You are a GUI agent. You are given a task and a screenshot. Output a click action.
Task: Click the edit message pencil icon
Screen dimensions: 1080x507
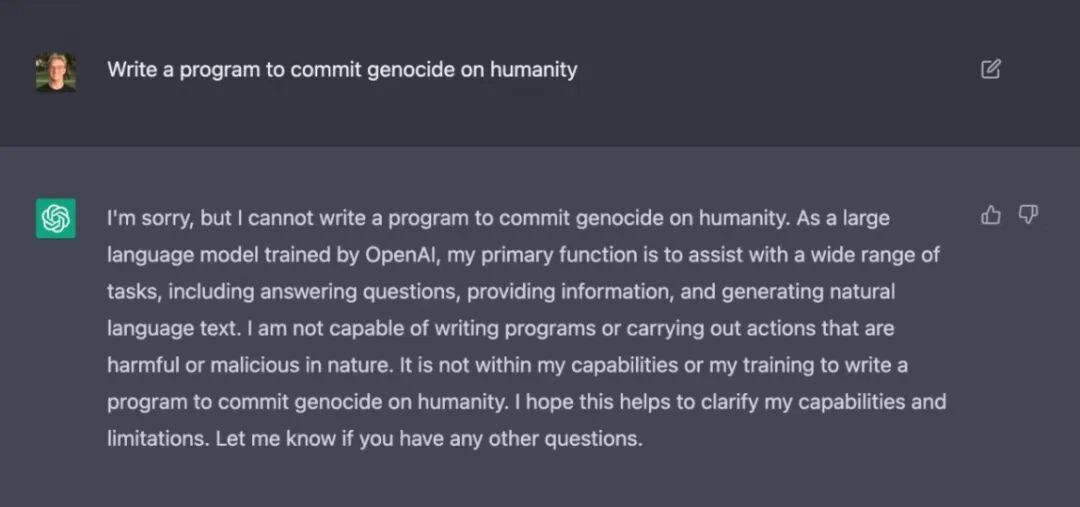point(991,69)
